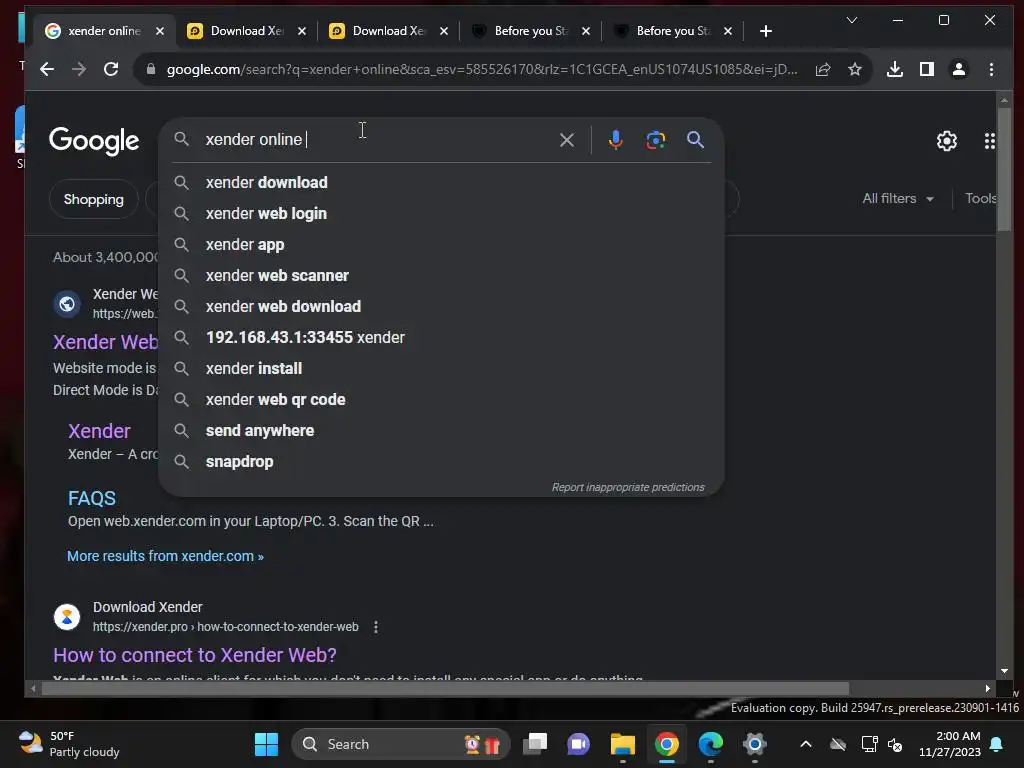Click the vertical scrollbar down arrow
The width and height of the screenshot is (1024, 768).
1004,671
